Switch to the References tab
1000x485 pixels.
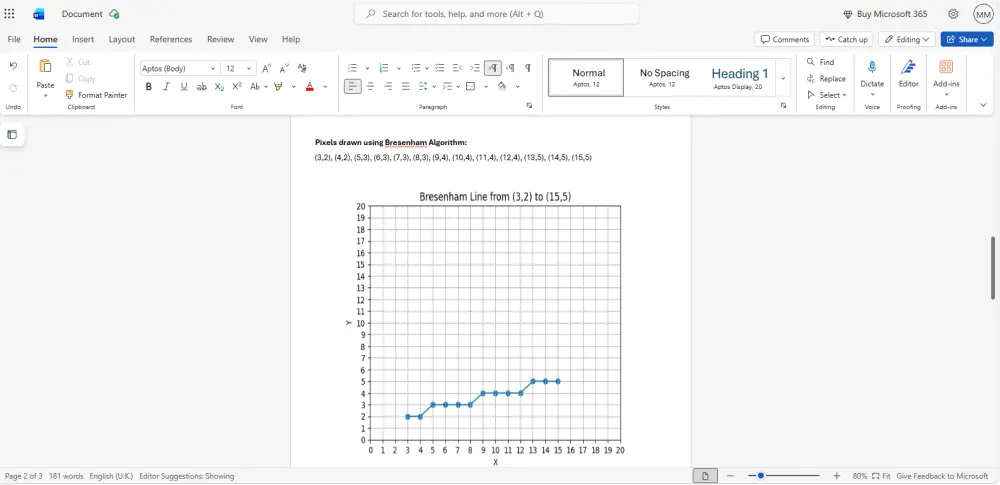[x=171, y=40]
